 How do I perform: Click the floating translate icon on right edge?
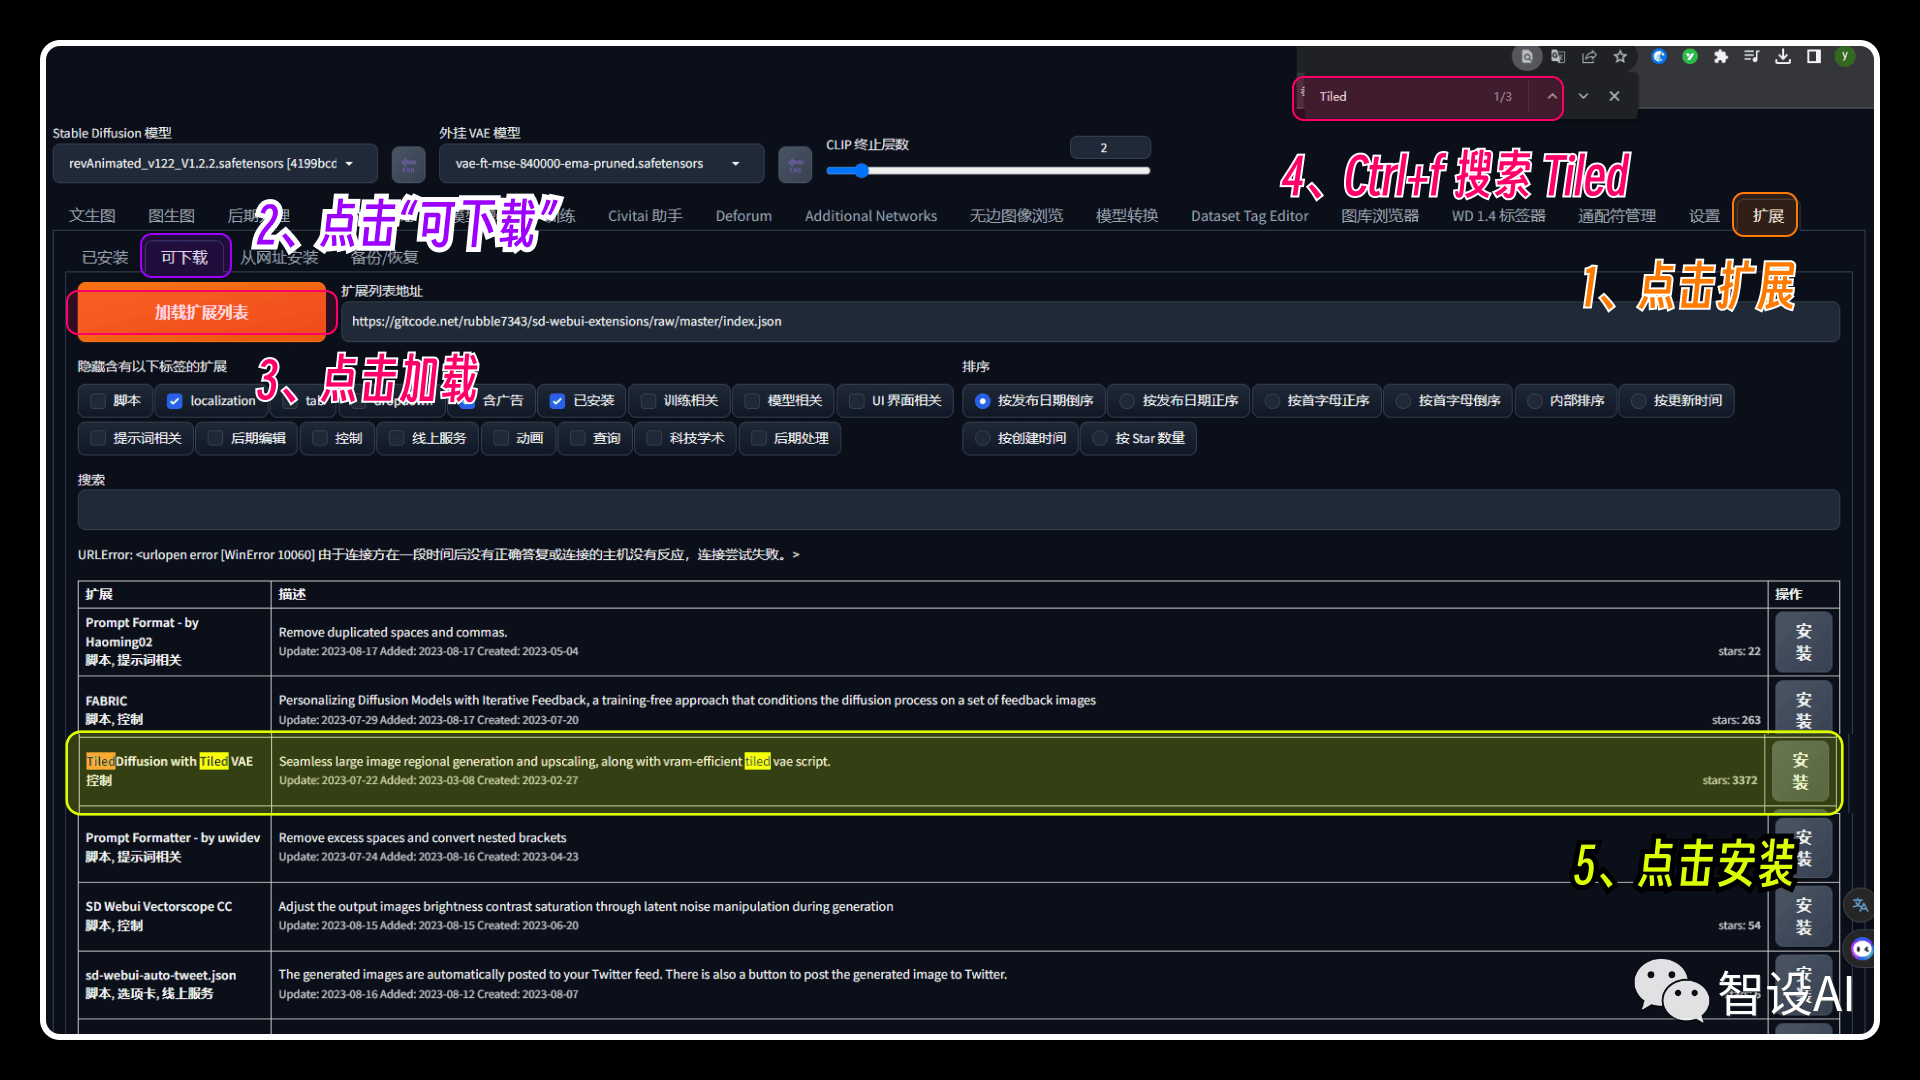tap(1860, 905)
